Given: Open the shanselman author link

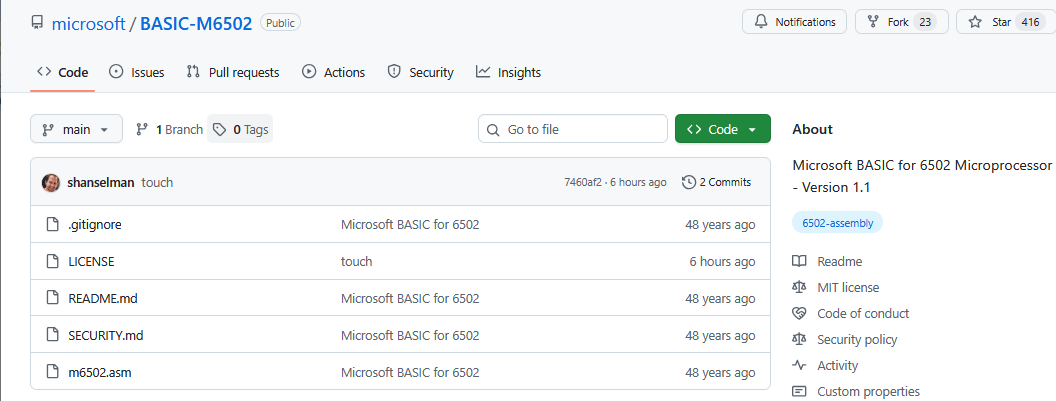Looking at the screenshot, I should point(101,182).
